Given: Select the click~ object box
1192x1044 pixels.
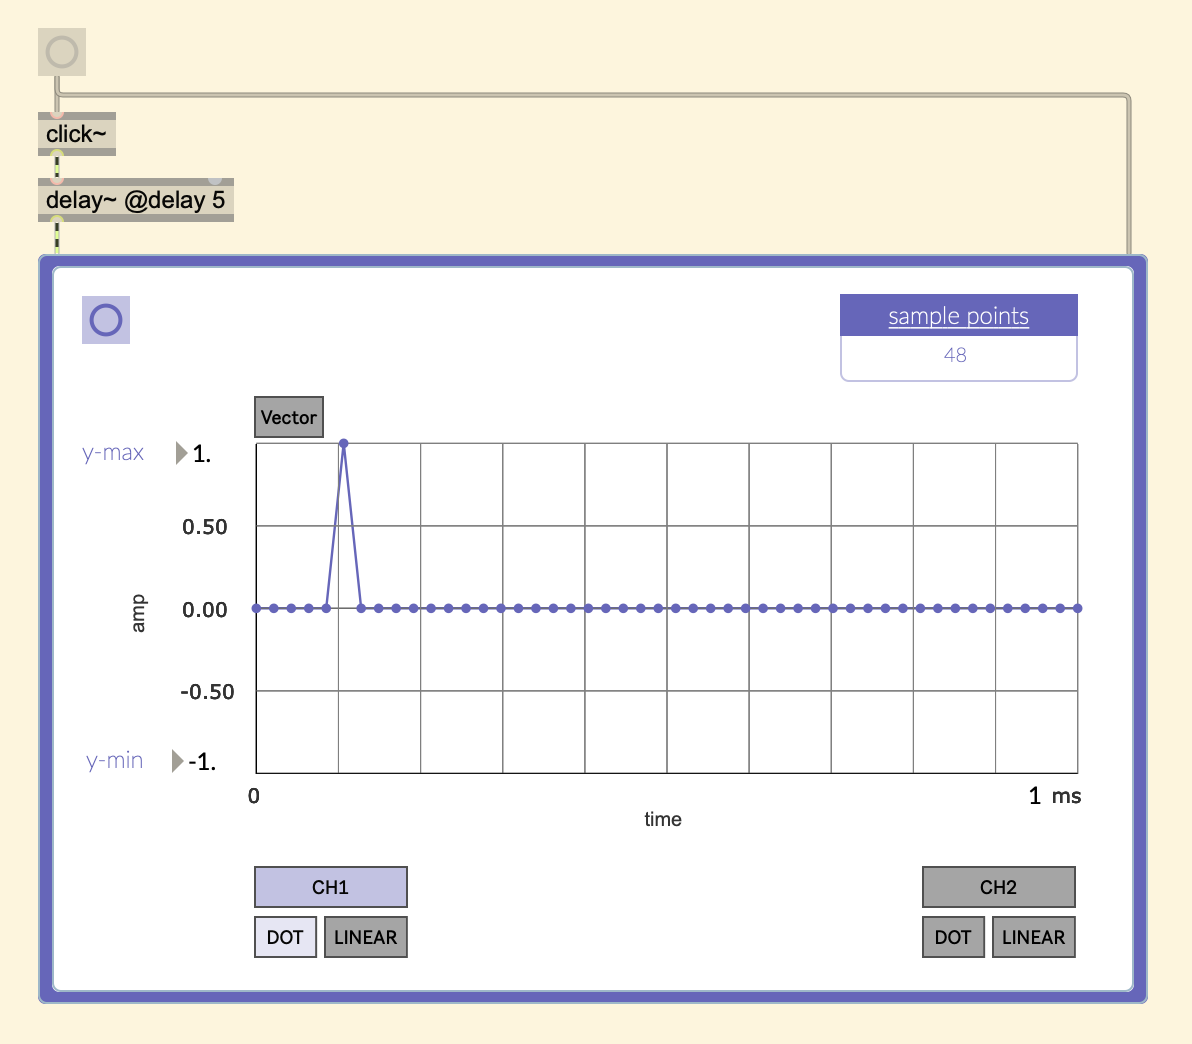Looking at the screenshot, I should click(77, 134).
